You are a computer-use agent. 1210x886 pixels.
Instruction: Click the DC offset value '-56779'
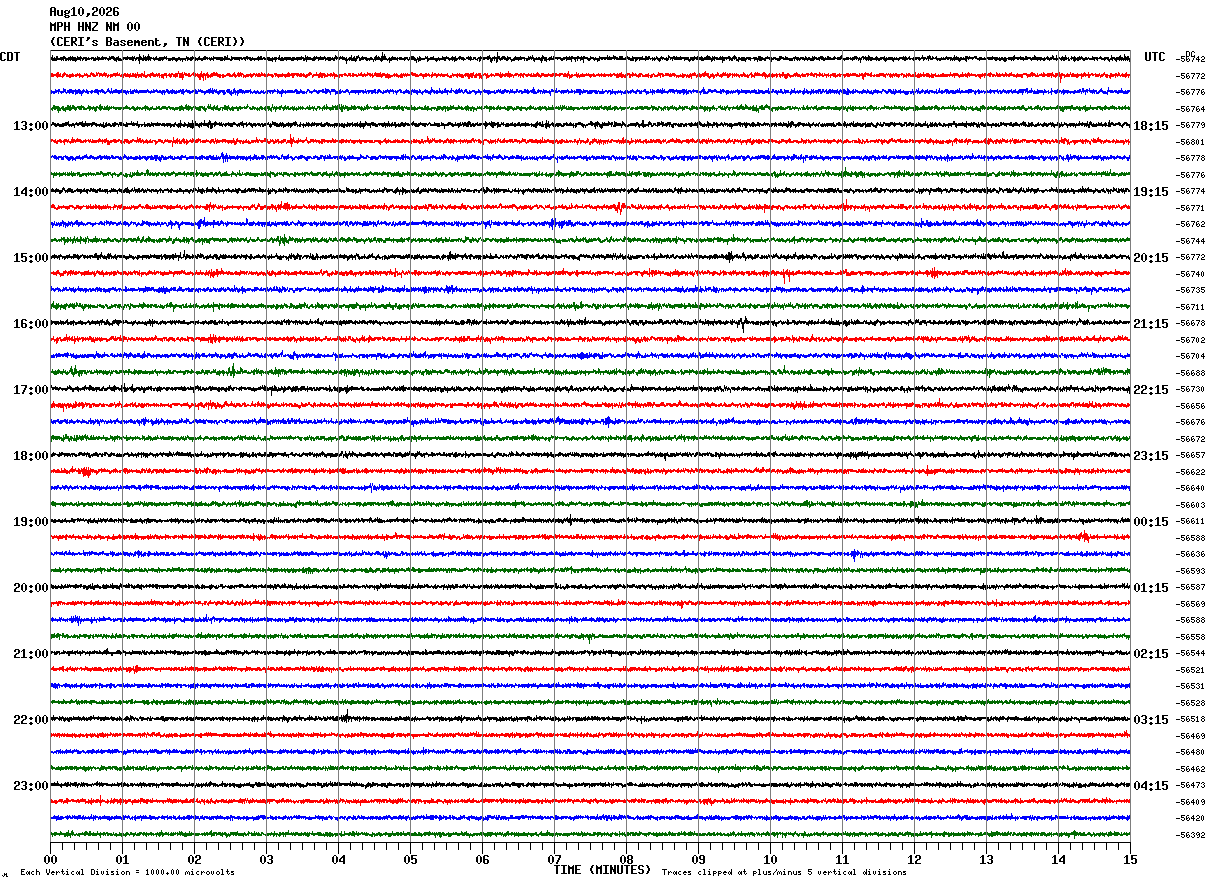pos(1191,126)
